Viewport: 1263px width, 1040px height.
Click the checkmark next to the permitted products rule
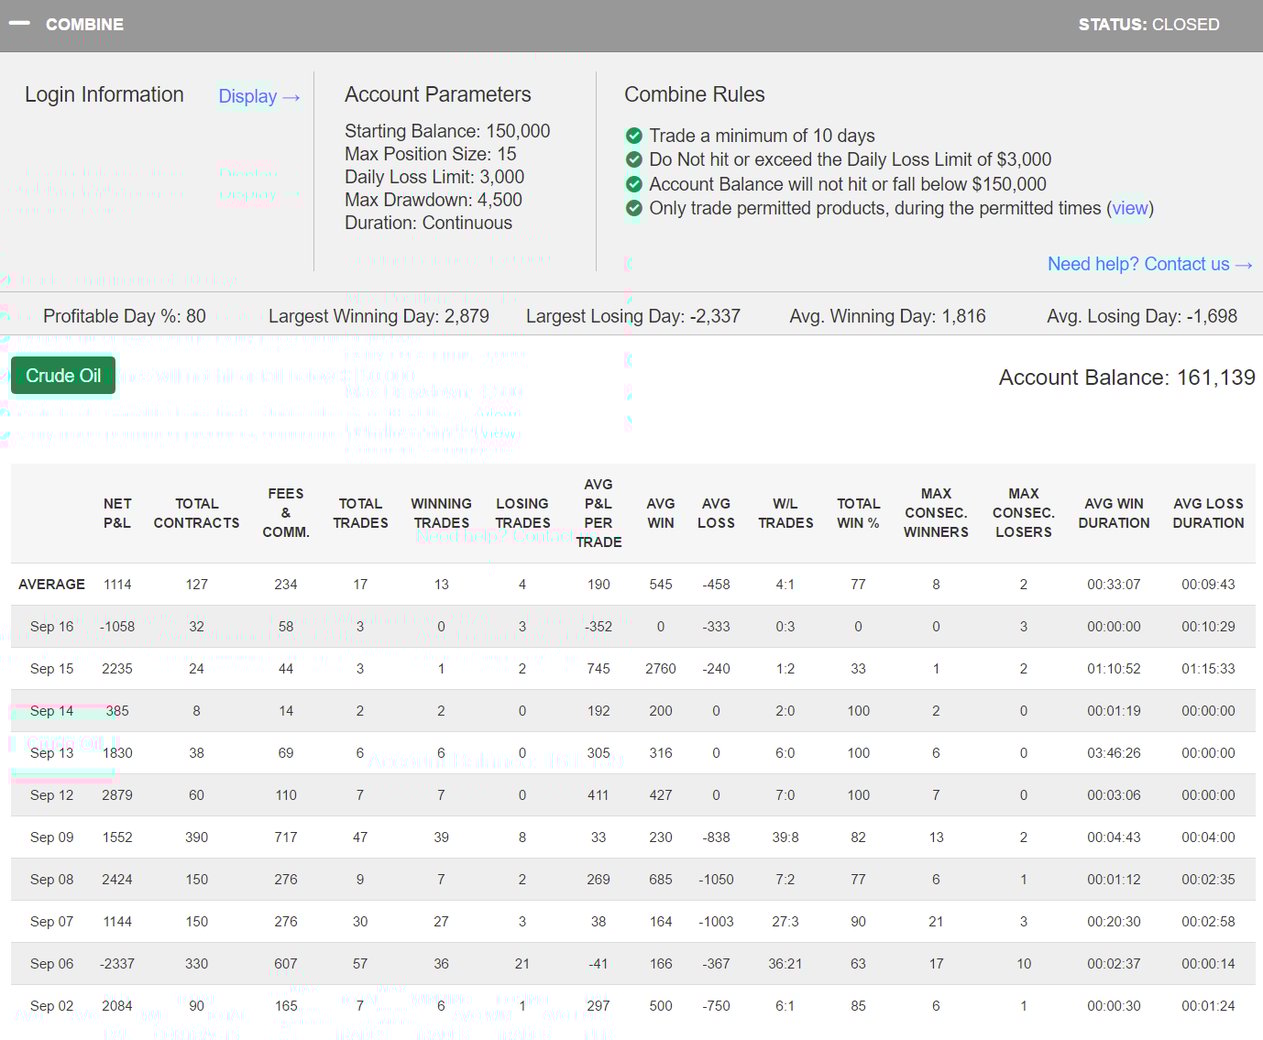[x=634, y=208]
